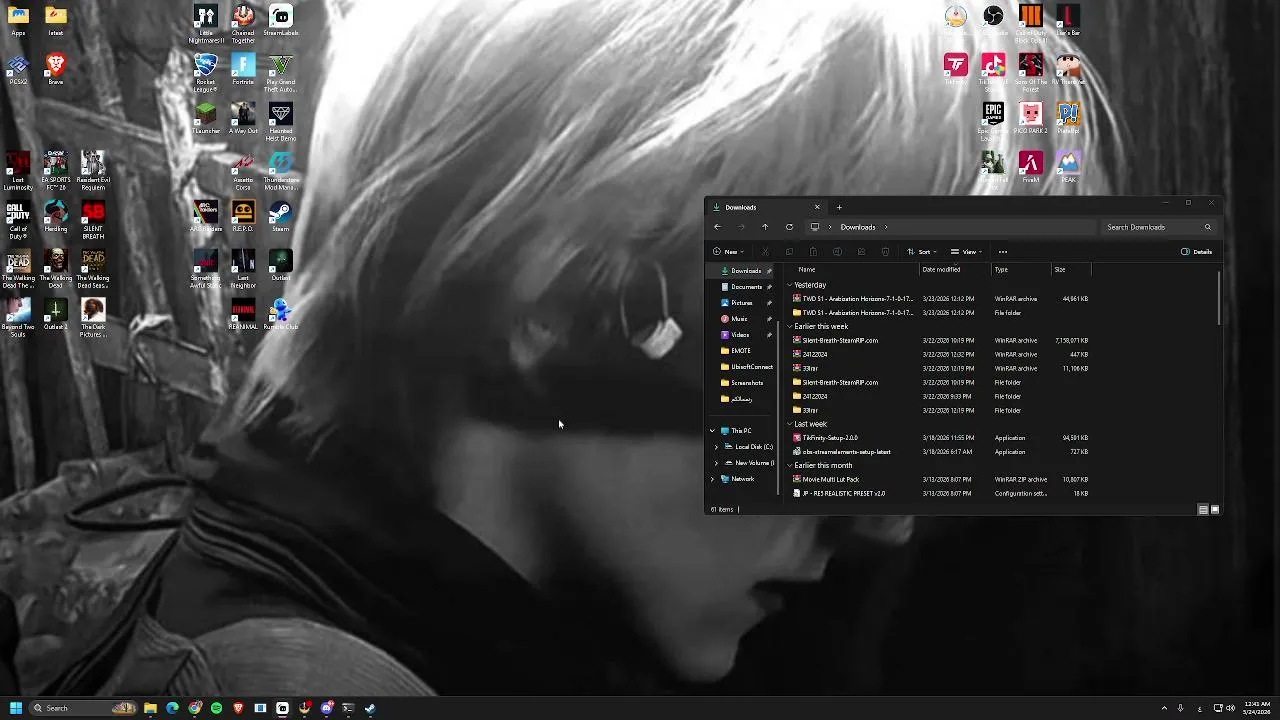Click the Chained Together desktop icon
Screen dimensions: 1280x720
point(243,24)
